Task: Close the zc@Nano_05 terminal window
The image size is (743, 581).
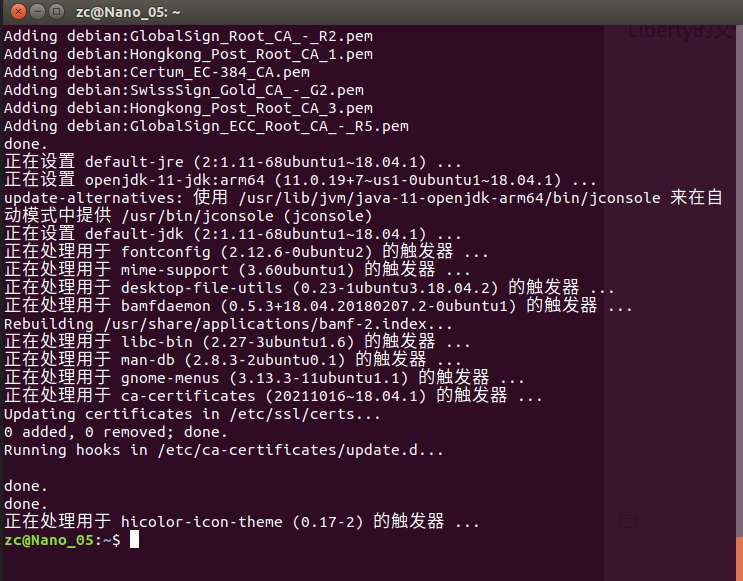Action: pos(18,11)
